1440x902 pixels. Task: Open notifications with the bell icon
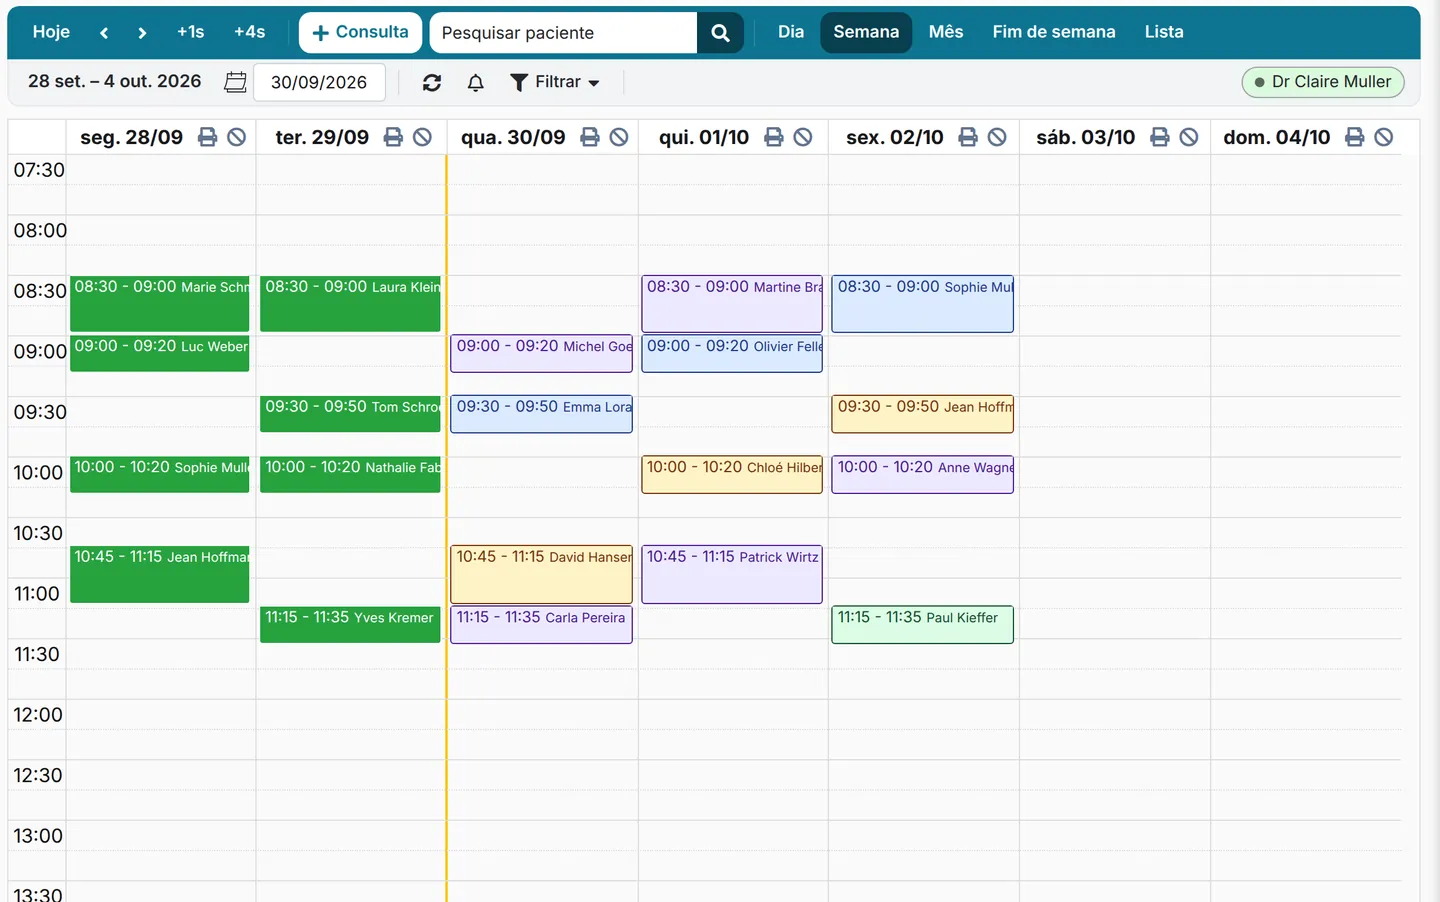point(476,83)
